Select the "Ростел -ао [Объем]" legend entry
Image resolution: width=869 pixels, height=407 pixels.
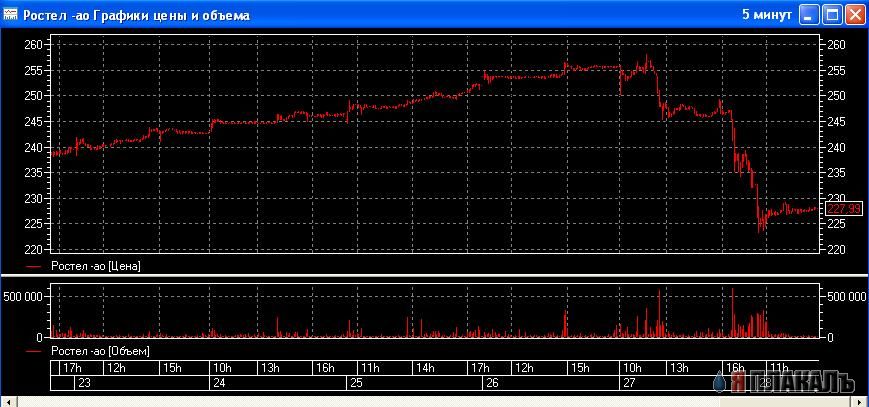(100, 351)
